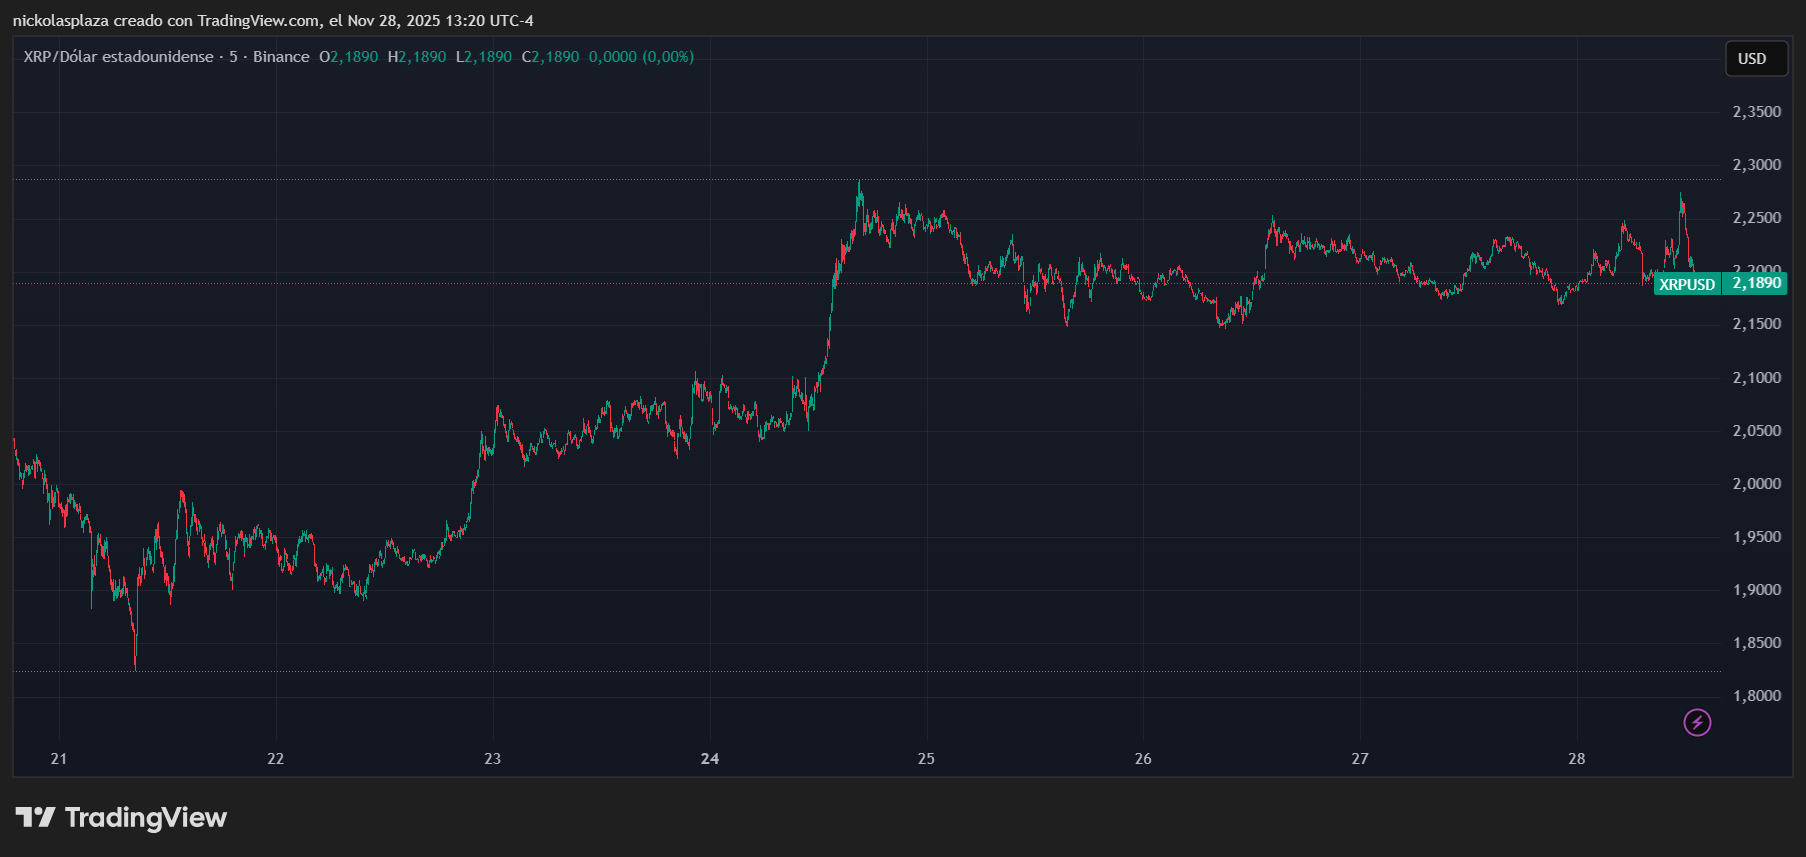
Task: Click the closing value C2,1890 in legend
Action: [550, 57]
